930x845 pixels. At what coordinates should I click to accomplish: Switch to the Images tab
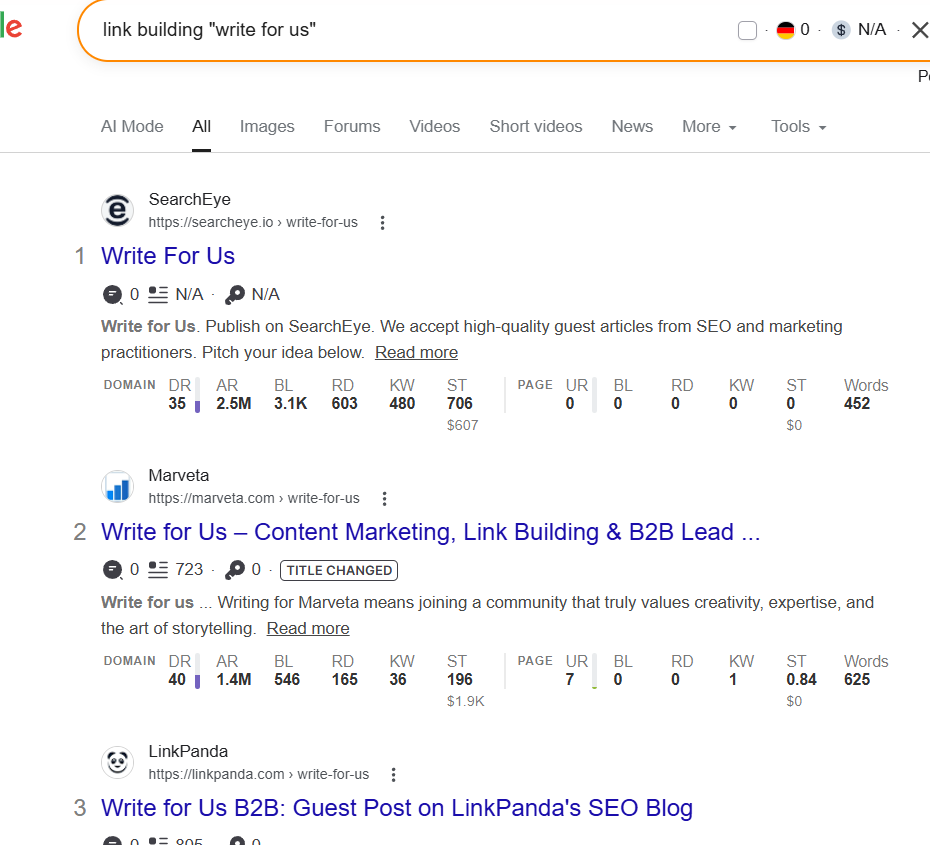tap(267, 126)
